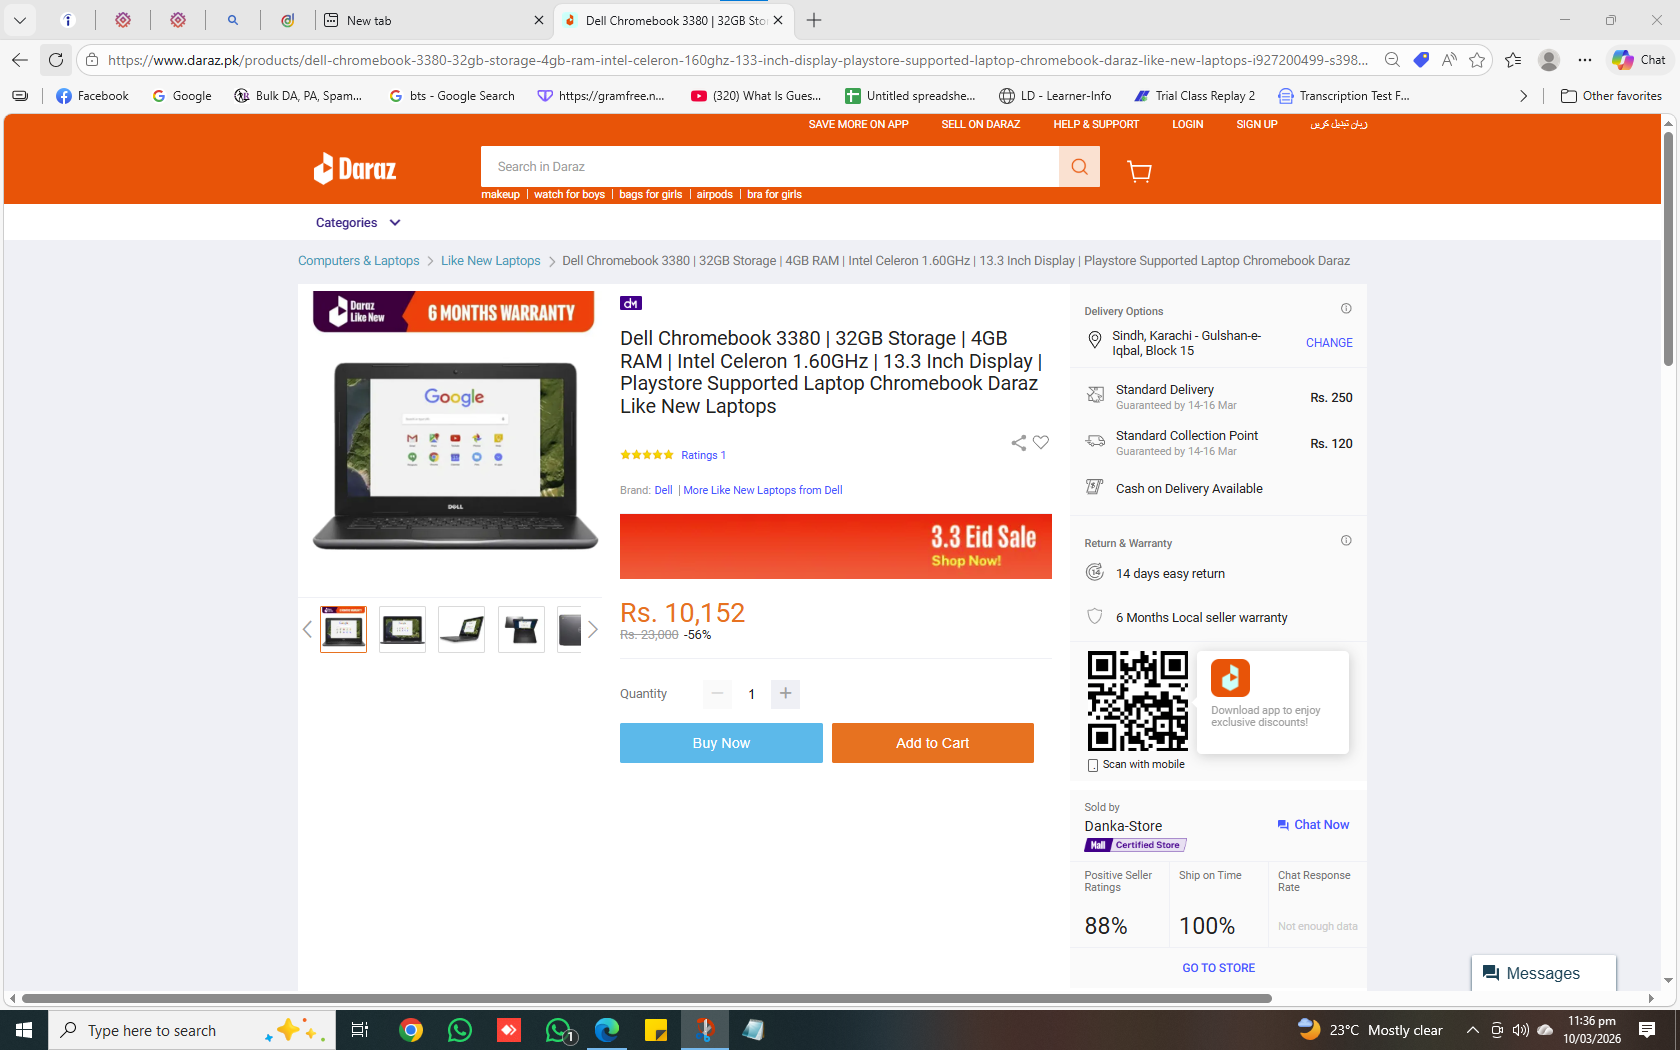The width and height of the screenshot is (1680, 1050).
Task: Select the third product thumbnail, angled laptop
Action: click(461, 629)
